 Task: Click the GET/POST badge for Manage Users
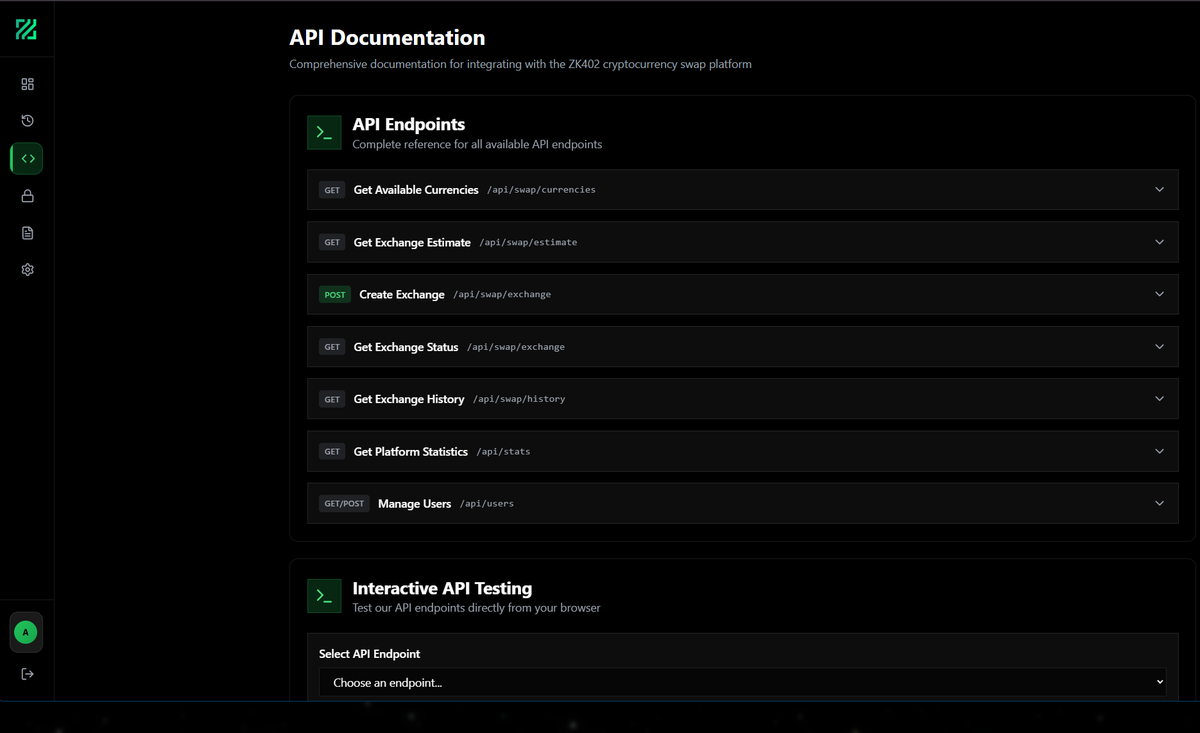(x=344, y=503)
